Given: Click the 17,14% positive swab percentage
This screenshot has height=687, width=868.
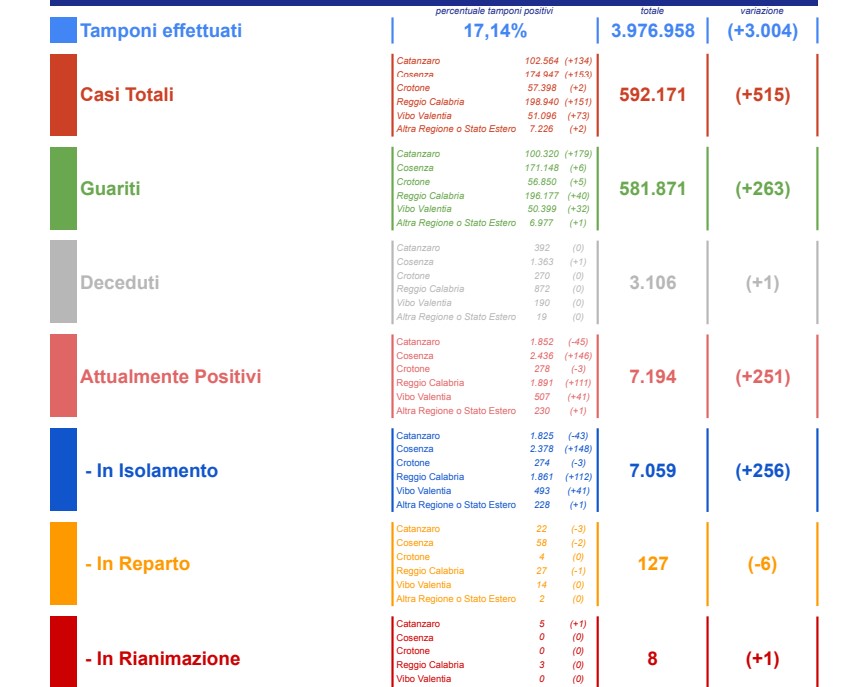Looking at the screenshot, I should (x=494, y=31).
